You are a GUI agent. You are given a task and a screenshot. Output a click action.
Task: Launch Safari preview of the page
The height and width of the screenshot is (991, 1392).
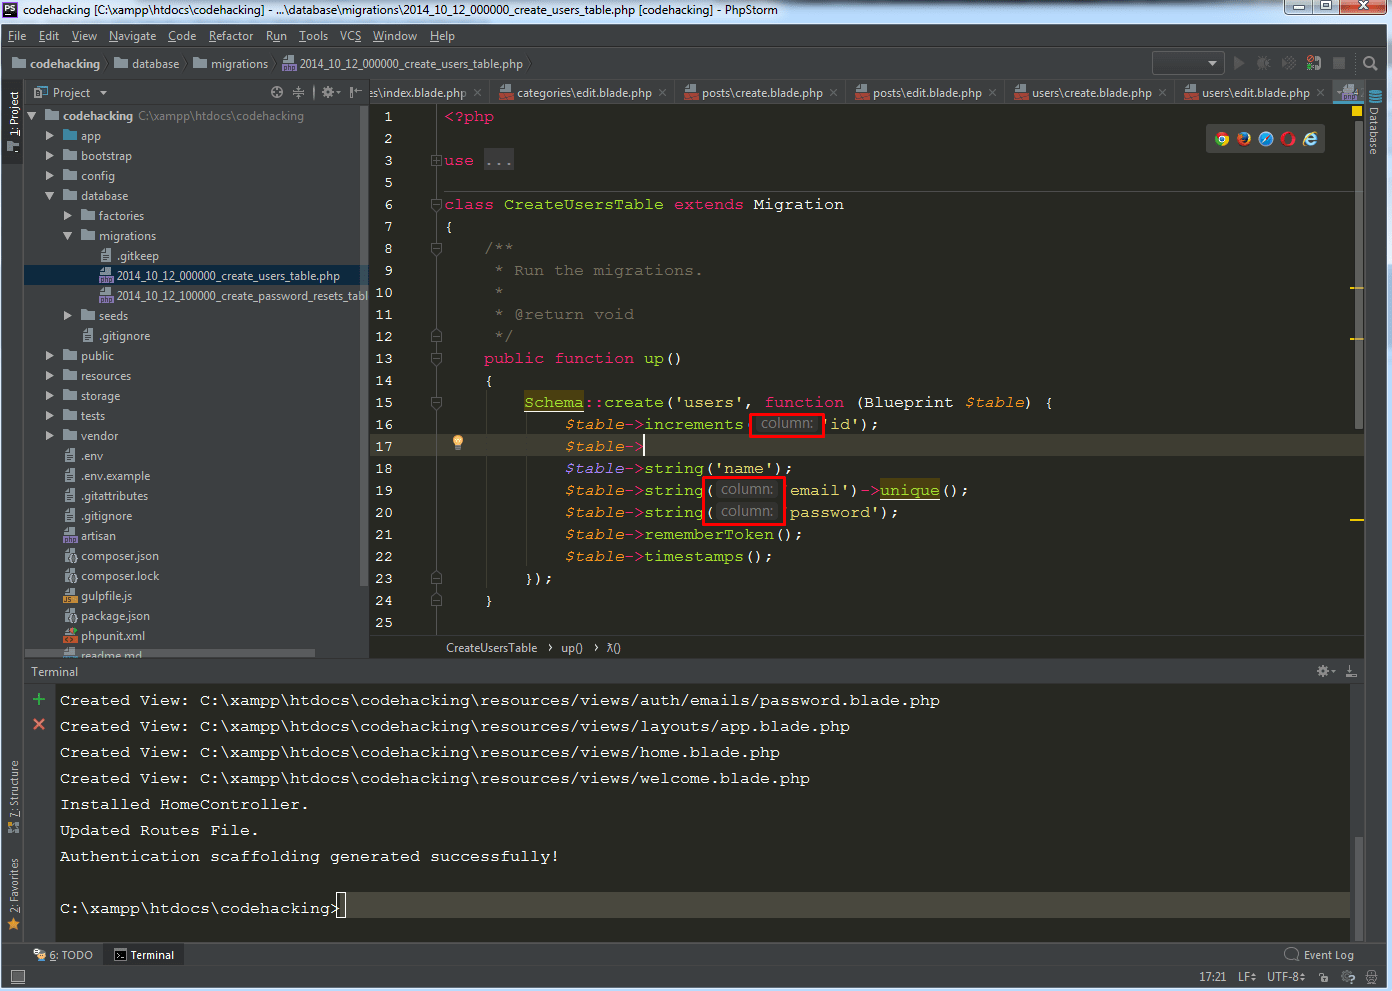1266,138
